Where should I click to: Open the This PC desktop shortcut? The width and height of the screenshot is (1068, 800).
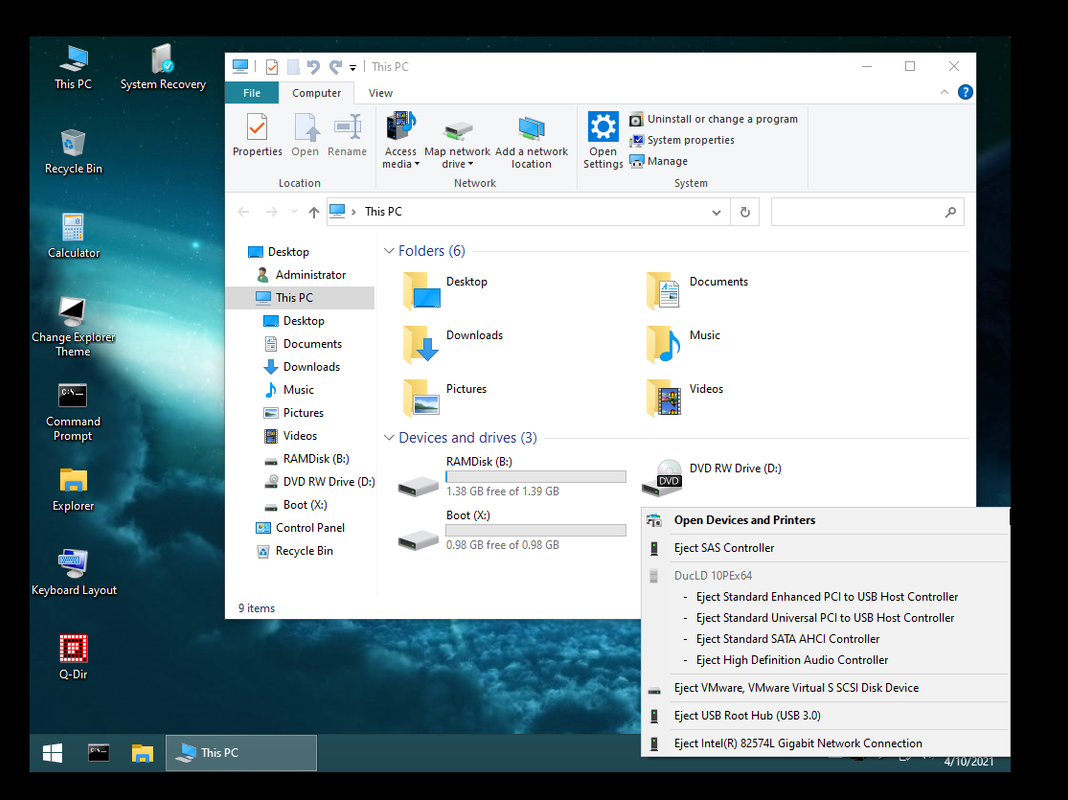tap(73, 67)
